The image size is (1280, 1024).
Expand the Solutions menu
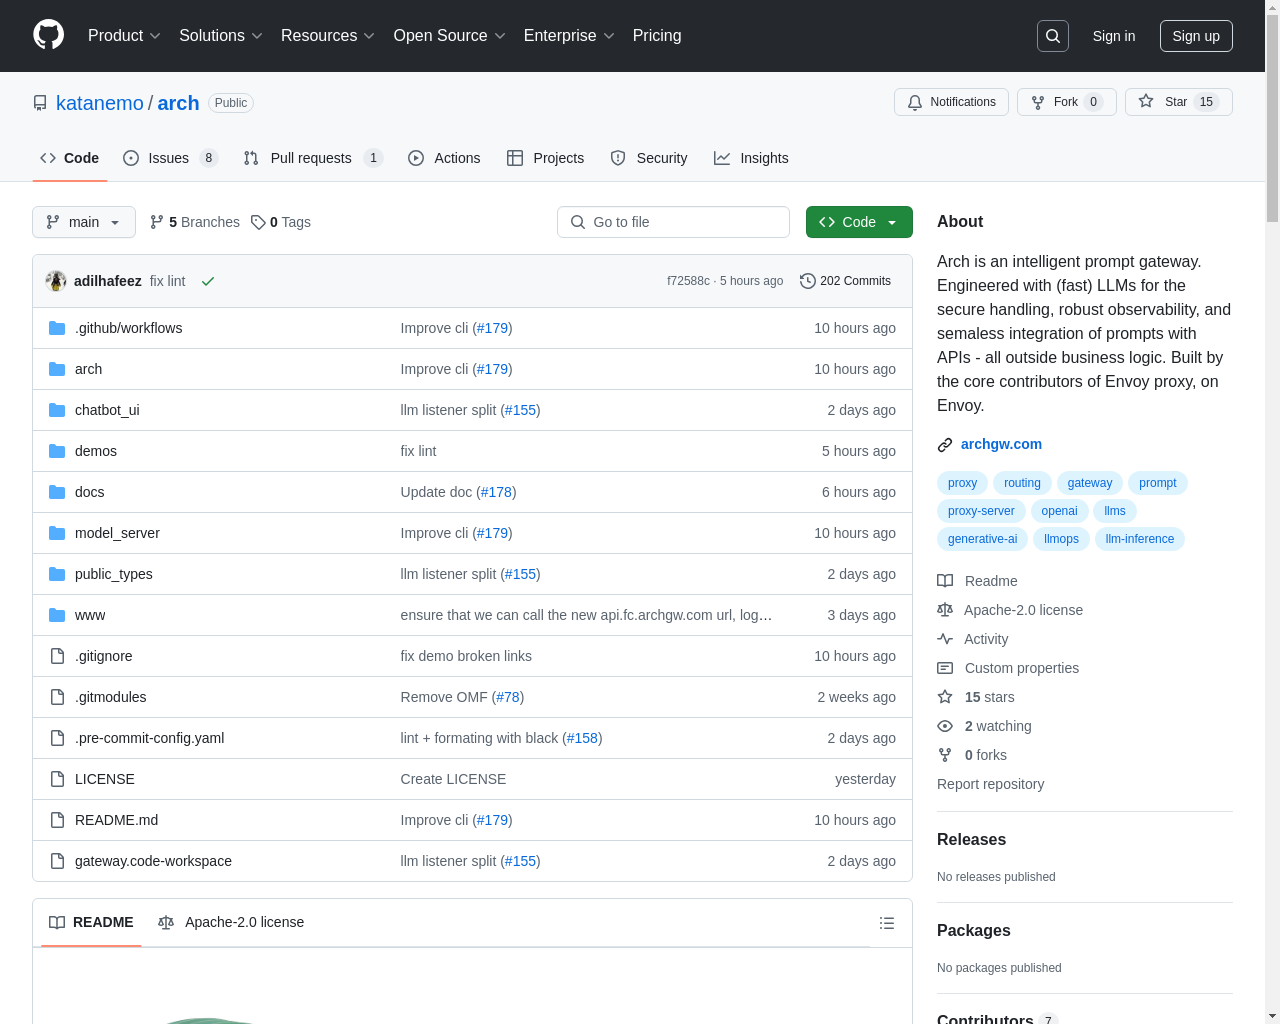point(221,36)
